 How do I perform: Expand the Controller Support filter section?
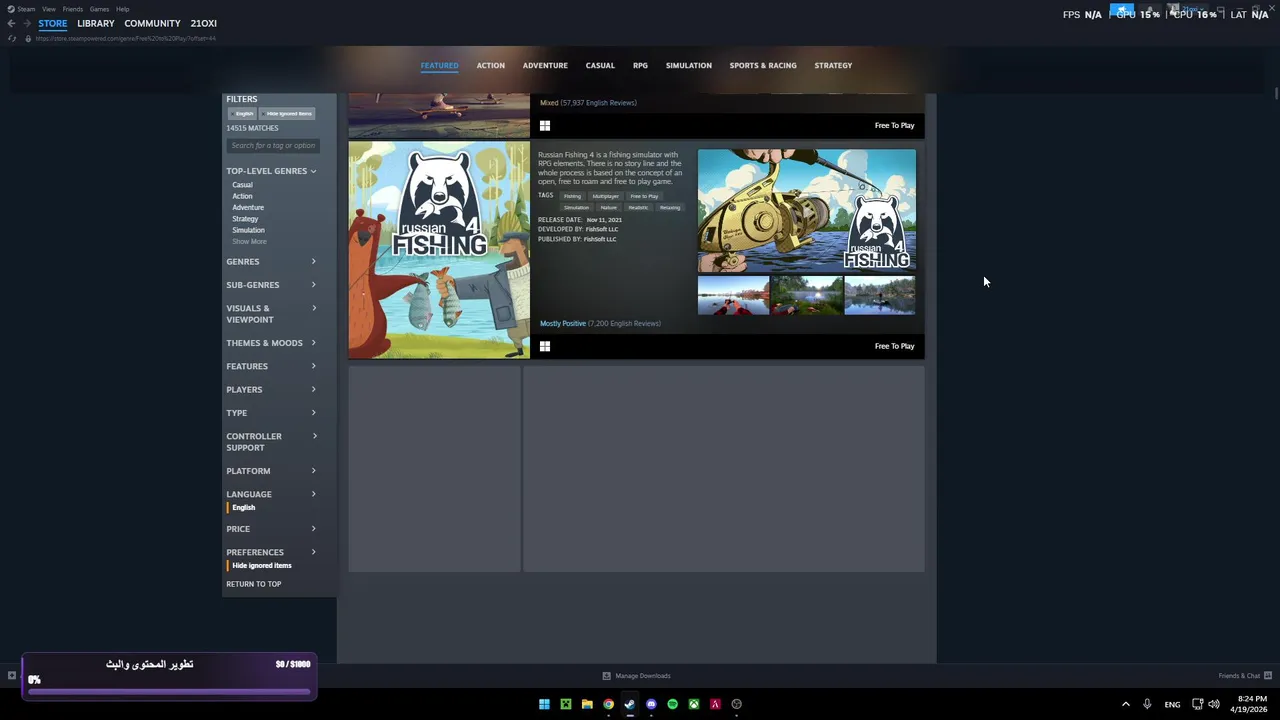point(271,442)
